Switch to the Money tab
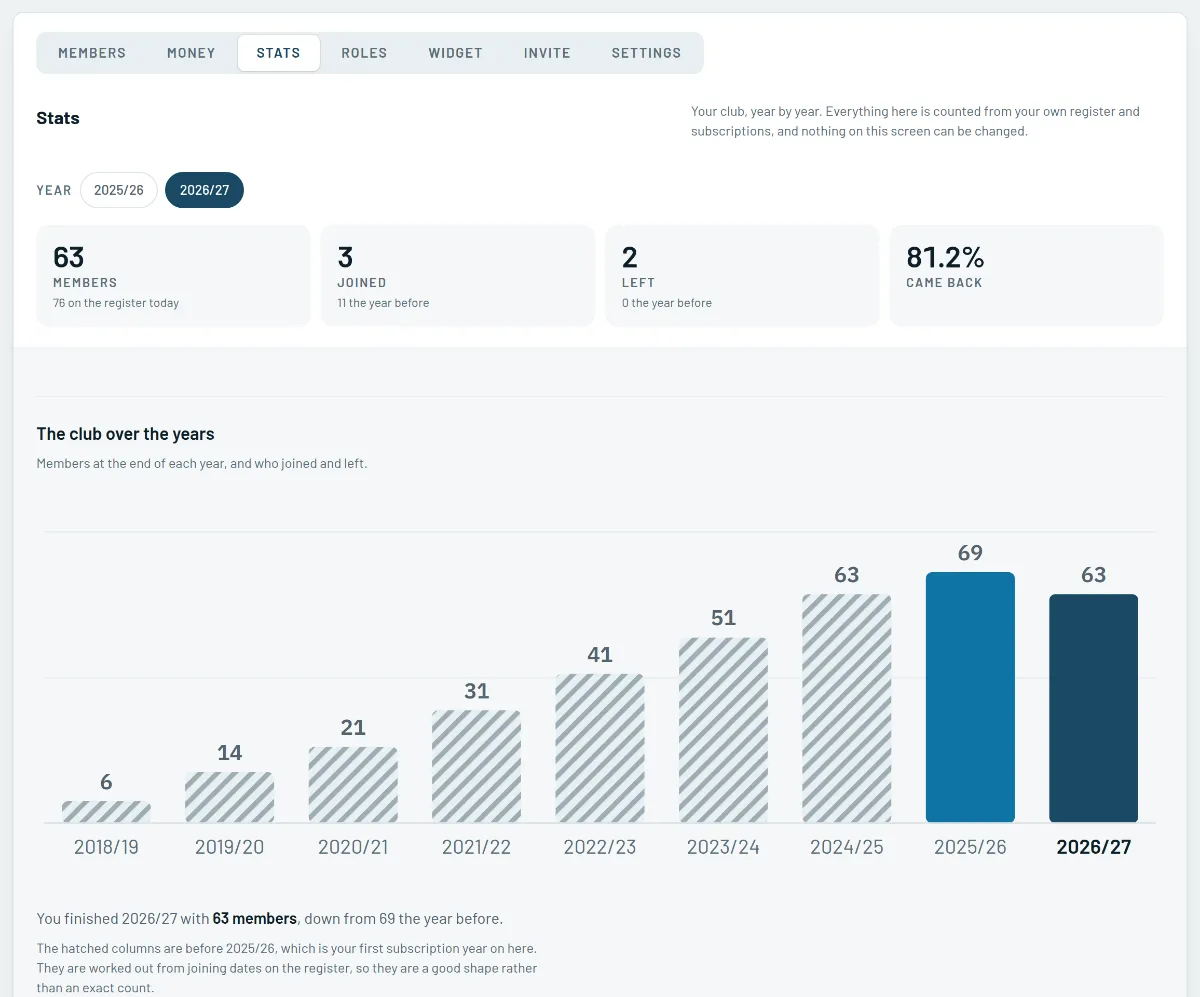 [x=191, y=53]
